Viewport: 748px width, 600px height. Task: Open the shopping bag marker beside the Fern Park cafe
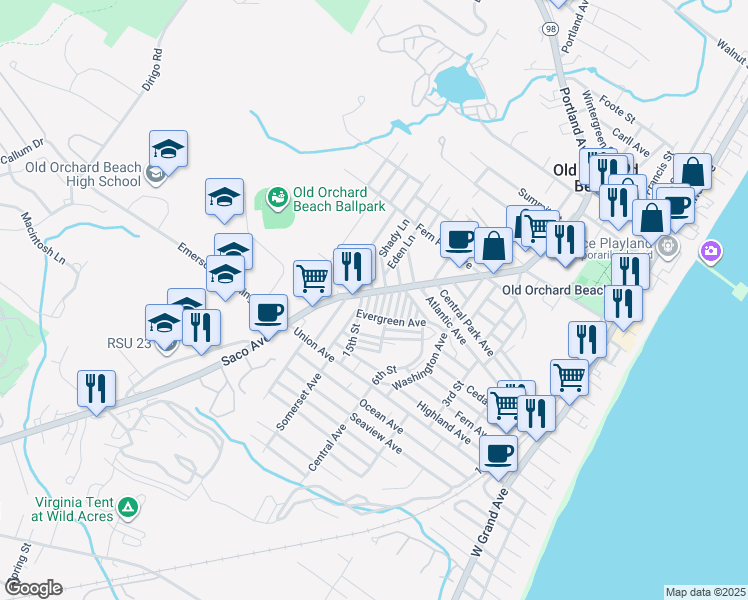[493, 248]
